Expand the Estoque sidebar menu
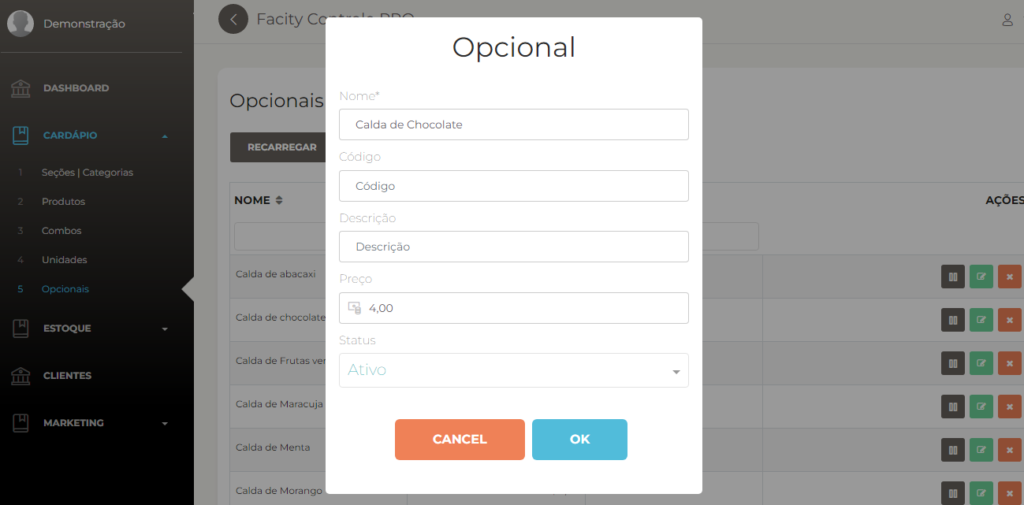This screenshot has width=1024, height=505. pyautogui.click(x=165, y=329)
